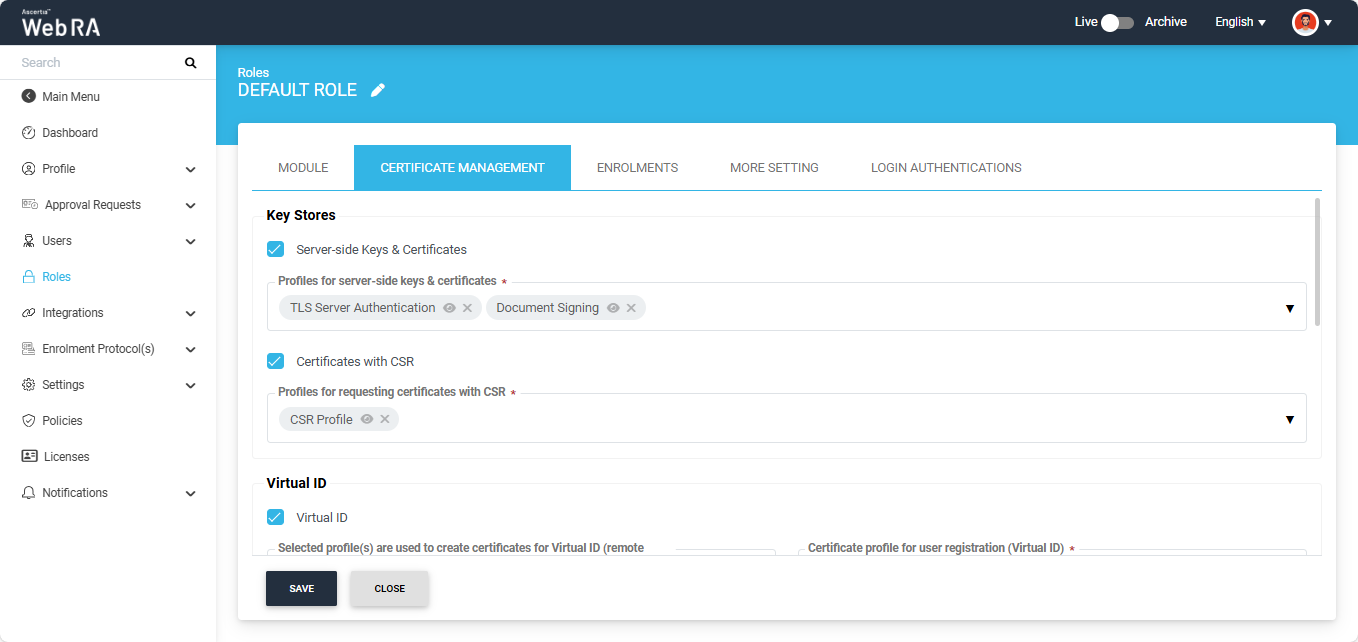
Task: Click the form's vertical scrollbar
Action: click(1317, 262)
